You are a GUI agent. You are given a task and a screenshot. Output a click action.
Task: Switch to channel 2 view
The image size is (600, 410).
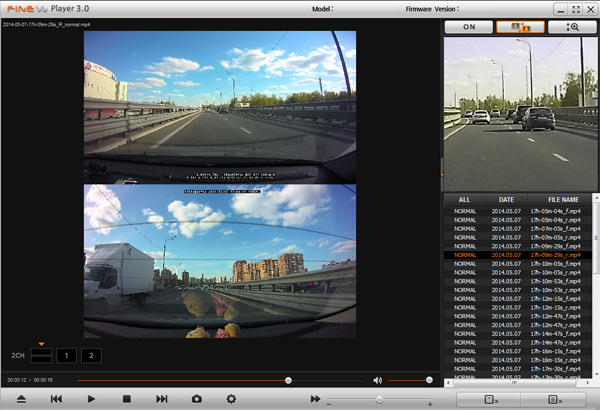coord(91,355)
